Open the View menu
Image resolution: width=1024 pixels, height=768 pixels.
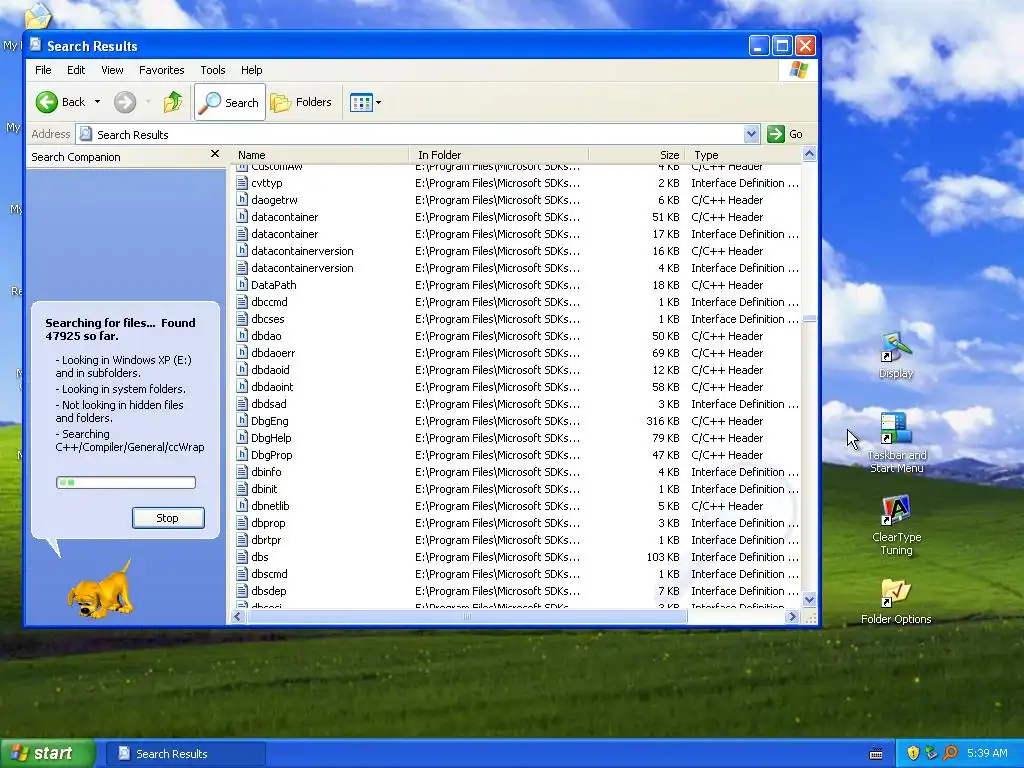point(112,70)
